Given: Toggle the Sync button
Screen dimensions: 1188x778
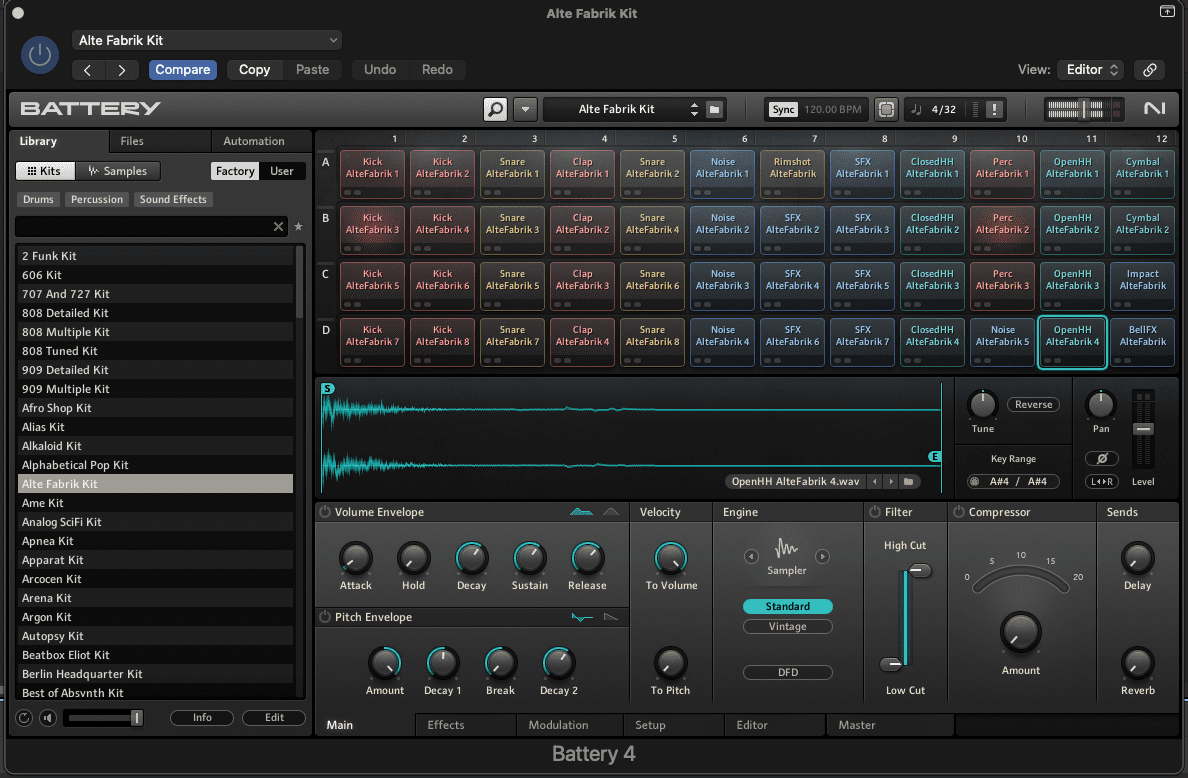Looking at the screenshot, I should click(783, 109).
